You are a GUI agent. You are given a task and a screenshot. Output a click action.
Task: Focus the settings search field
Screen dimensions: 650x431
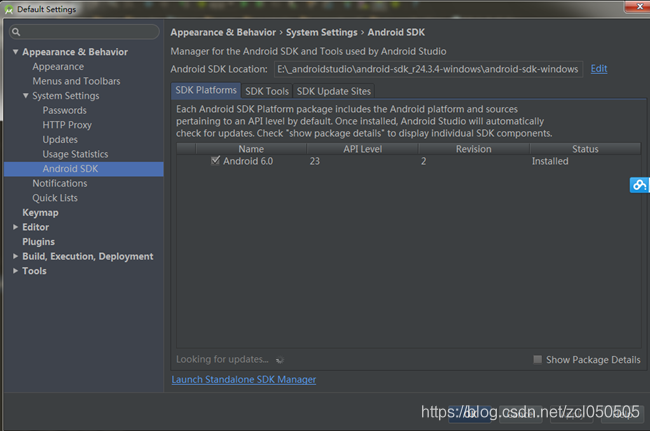[x=84, y=32]
